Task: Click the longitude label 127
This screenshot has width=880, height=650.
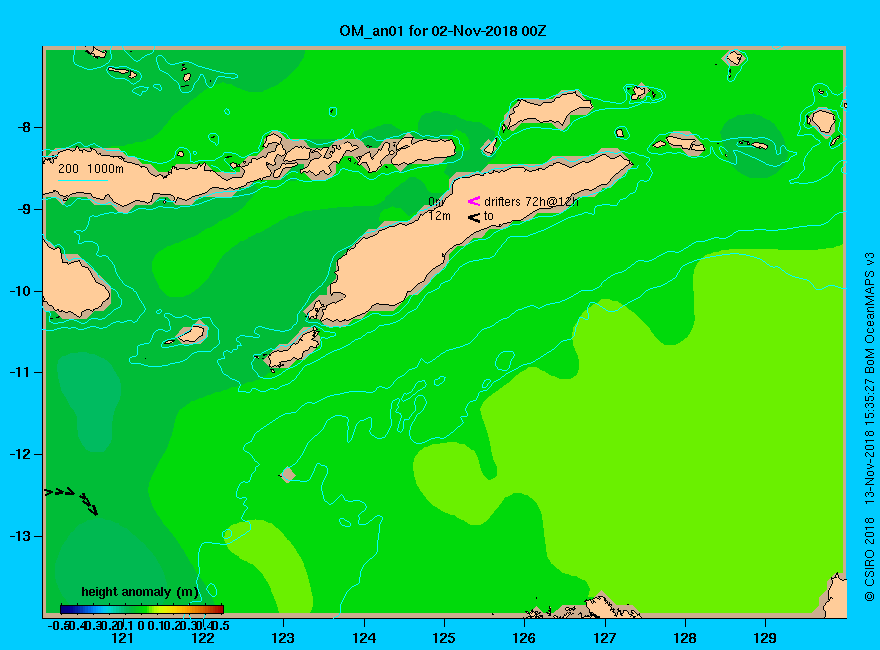Action: pos(604,638)
